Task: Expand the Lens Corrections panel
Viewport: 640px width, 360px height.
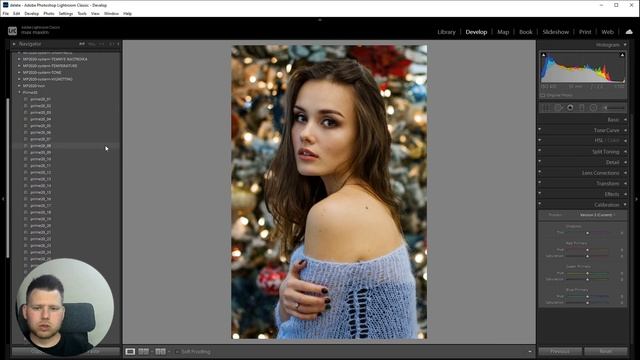Action: (626, 173)
